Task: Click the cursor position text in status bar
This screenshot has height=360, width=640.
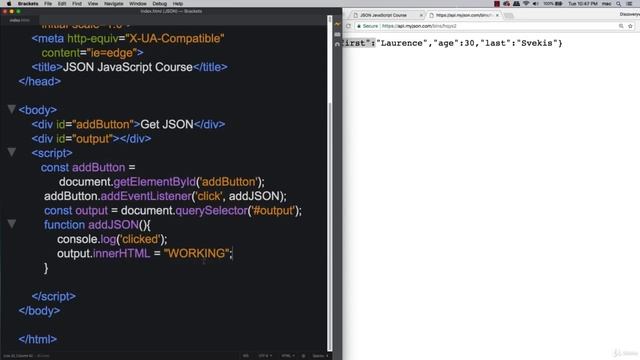Action: (18, 356)
